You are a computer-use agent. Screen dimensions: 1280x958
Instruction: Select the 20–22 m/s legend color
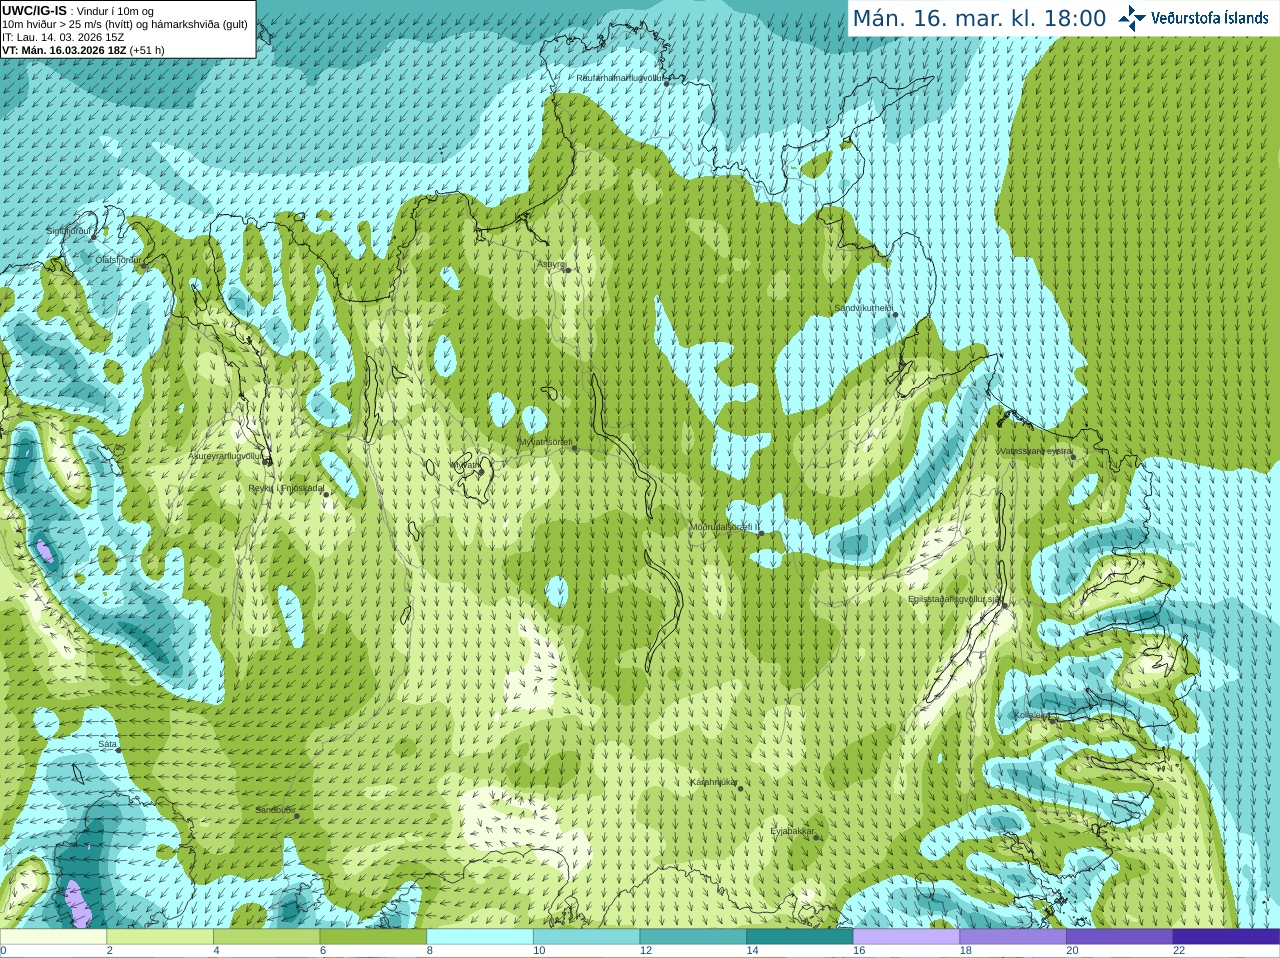(1120, 936)
